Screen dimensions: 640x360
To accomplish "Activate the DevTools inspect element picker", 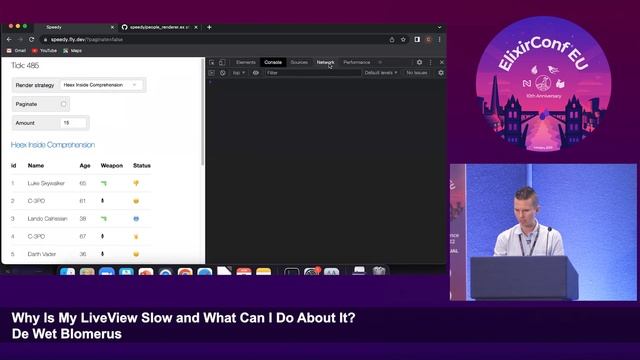I will (x=212, y=62).
